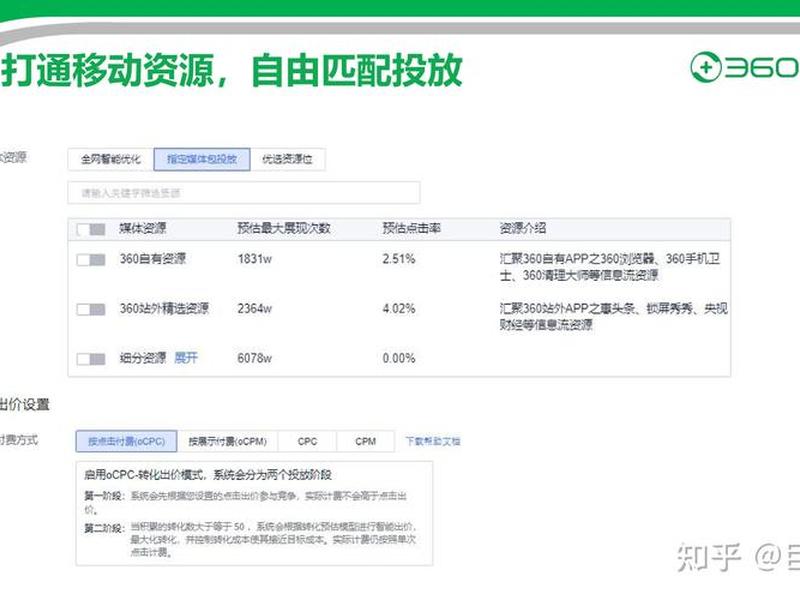800x600 pixels.
Task: Click the 4.02% click rate
Action: click(399, 309)
